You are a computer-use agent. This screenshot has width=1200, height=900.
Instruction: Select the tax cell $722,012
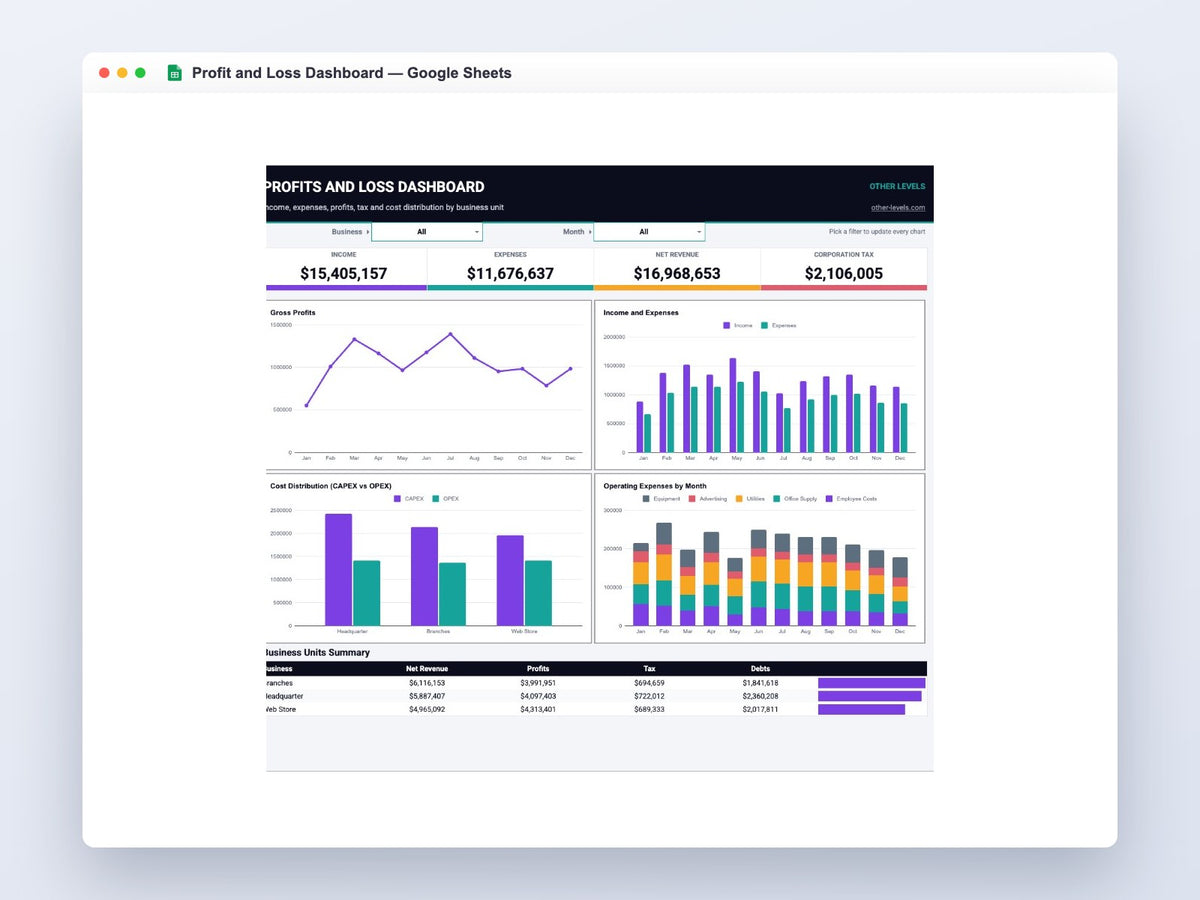click(649, 696)
